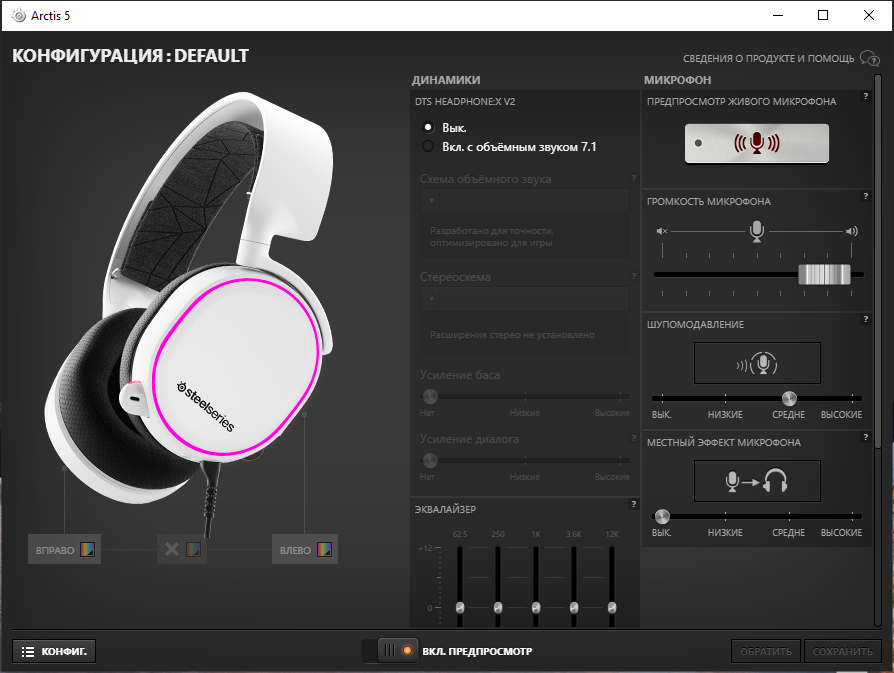Click equalizer 1K band handle
894x673 pixels.
536,607
